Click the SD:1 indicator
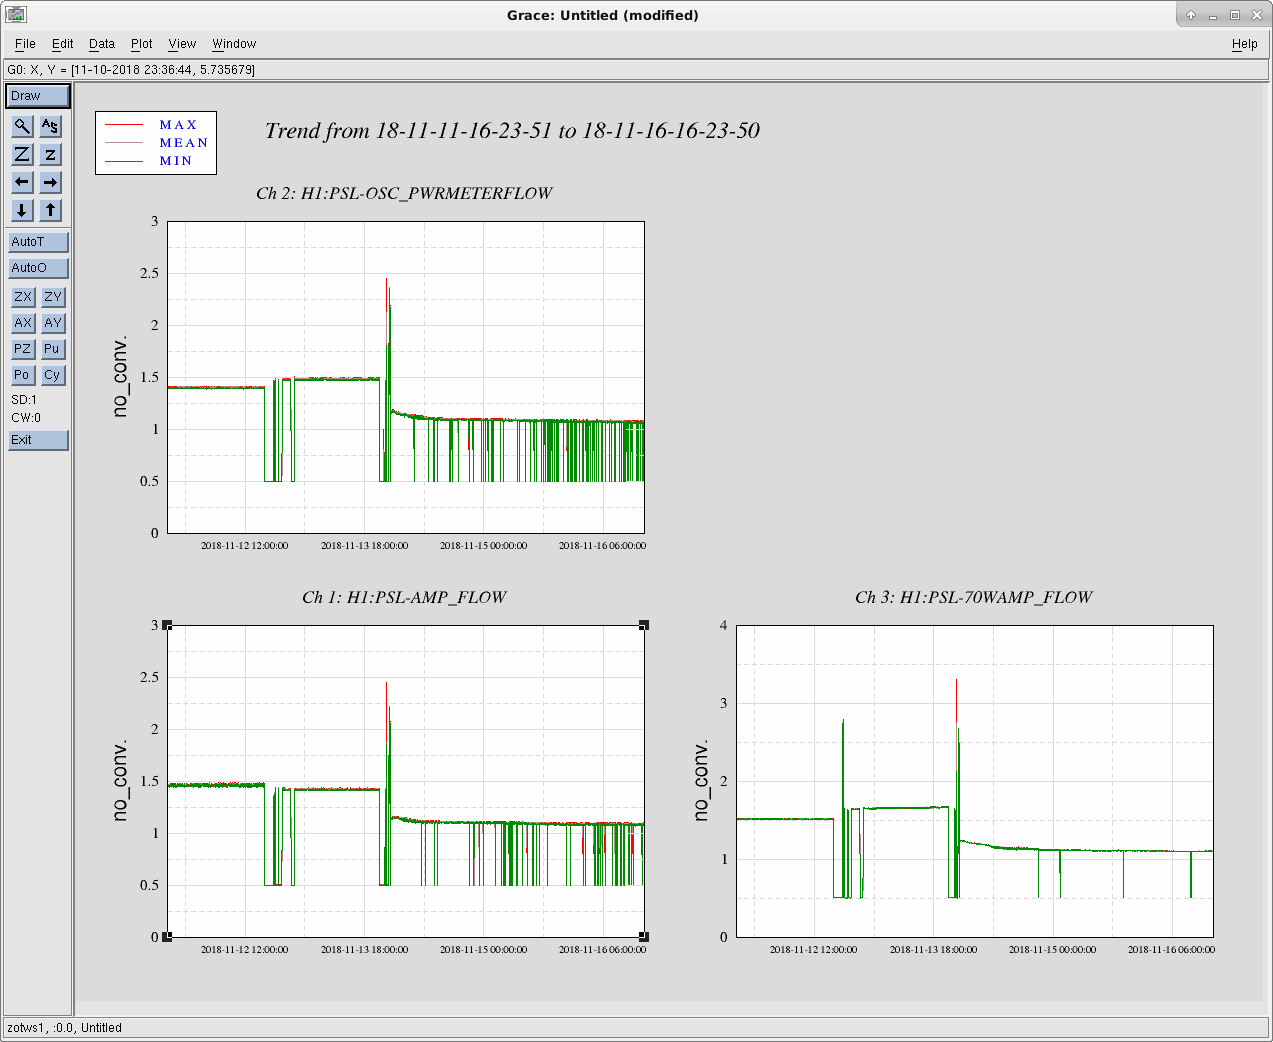Image resolution: width=1273 pixels, height=1042 pixels. tap(24, 400)
